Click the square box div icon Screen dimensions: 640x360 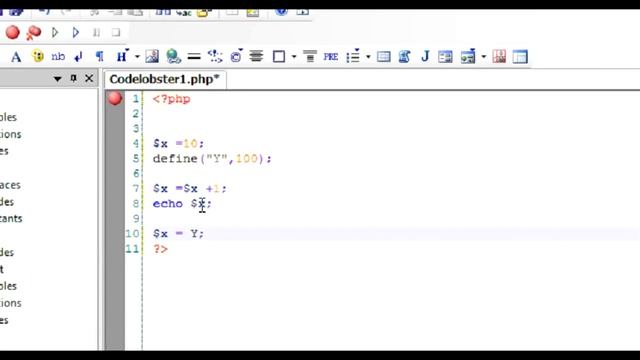pos(279,56)
